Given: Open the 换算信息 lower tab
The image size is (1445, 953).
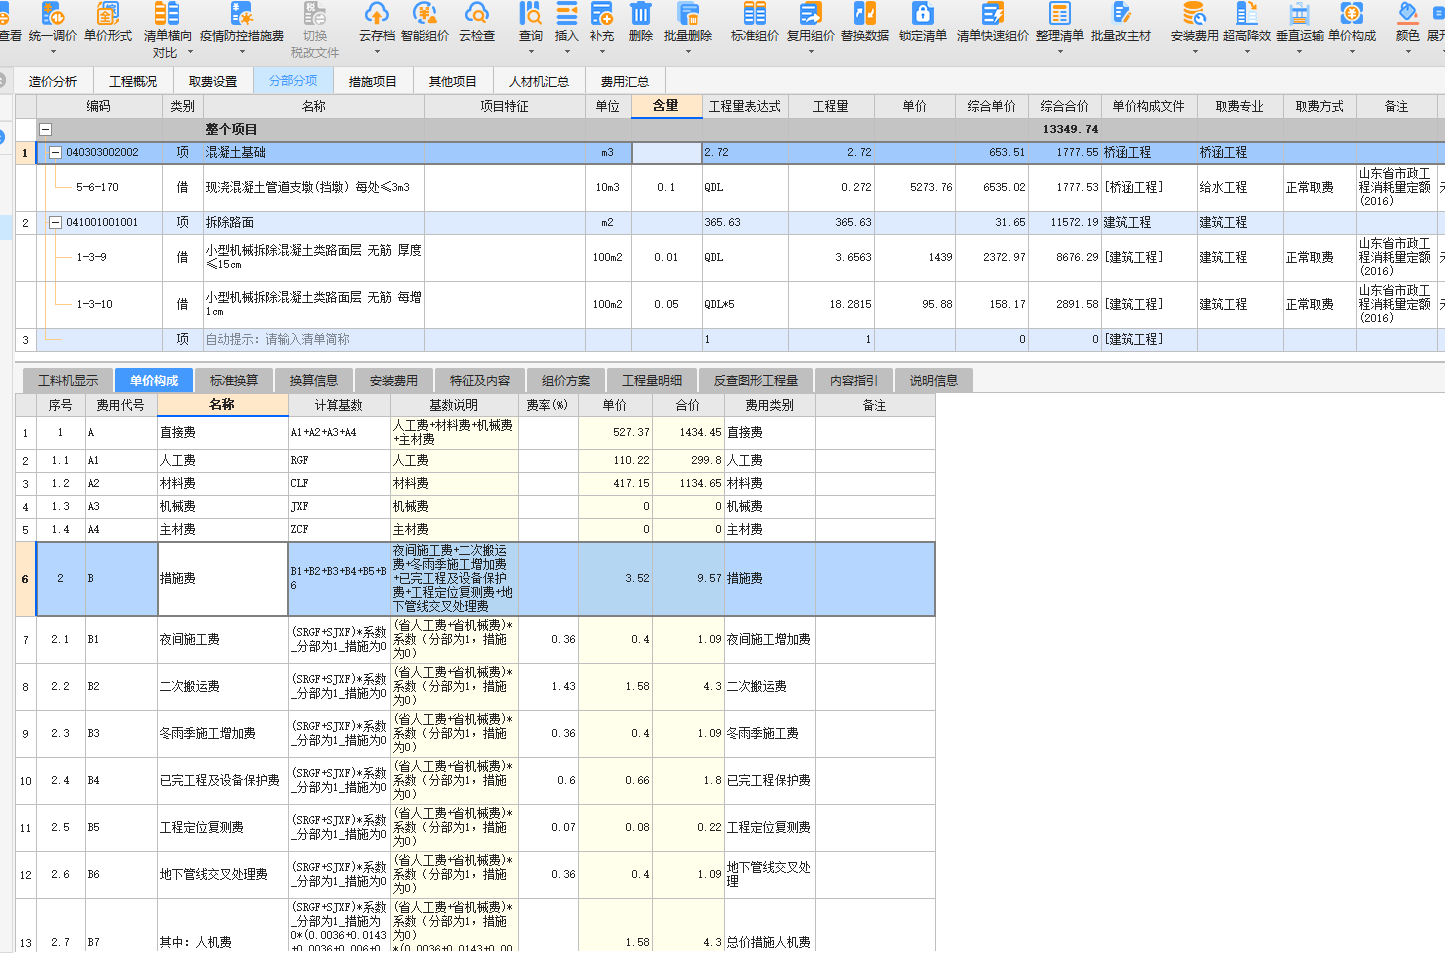Looking at the screenshot, I should tap(314, 381).
